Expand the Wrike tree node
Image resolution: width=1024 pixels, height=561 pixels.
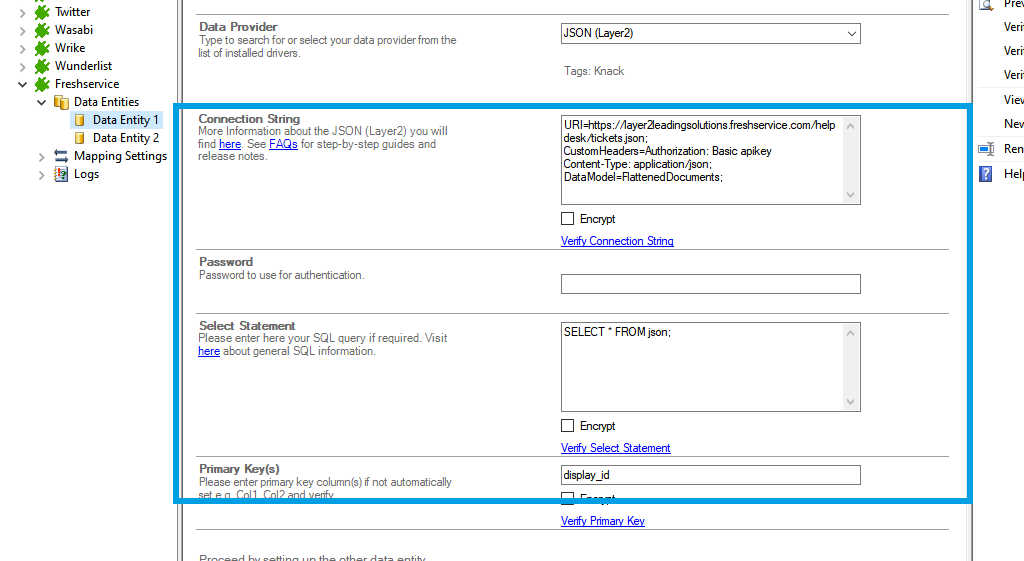[22, 48]
